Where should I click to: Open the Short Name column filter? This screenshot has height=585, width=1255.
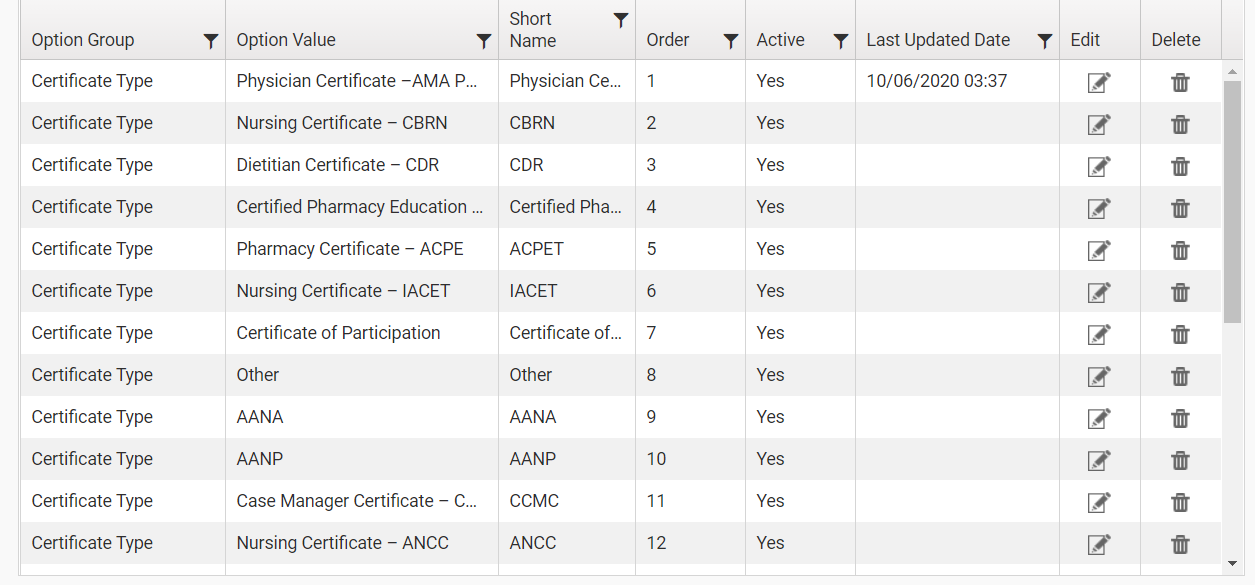pos(621,20)
